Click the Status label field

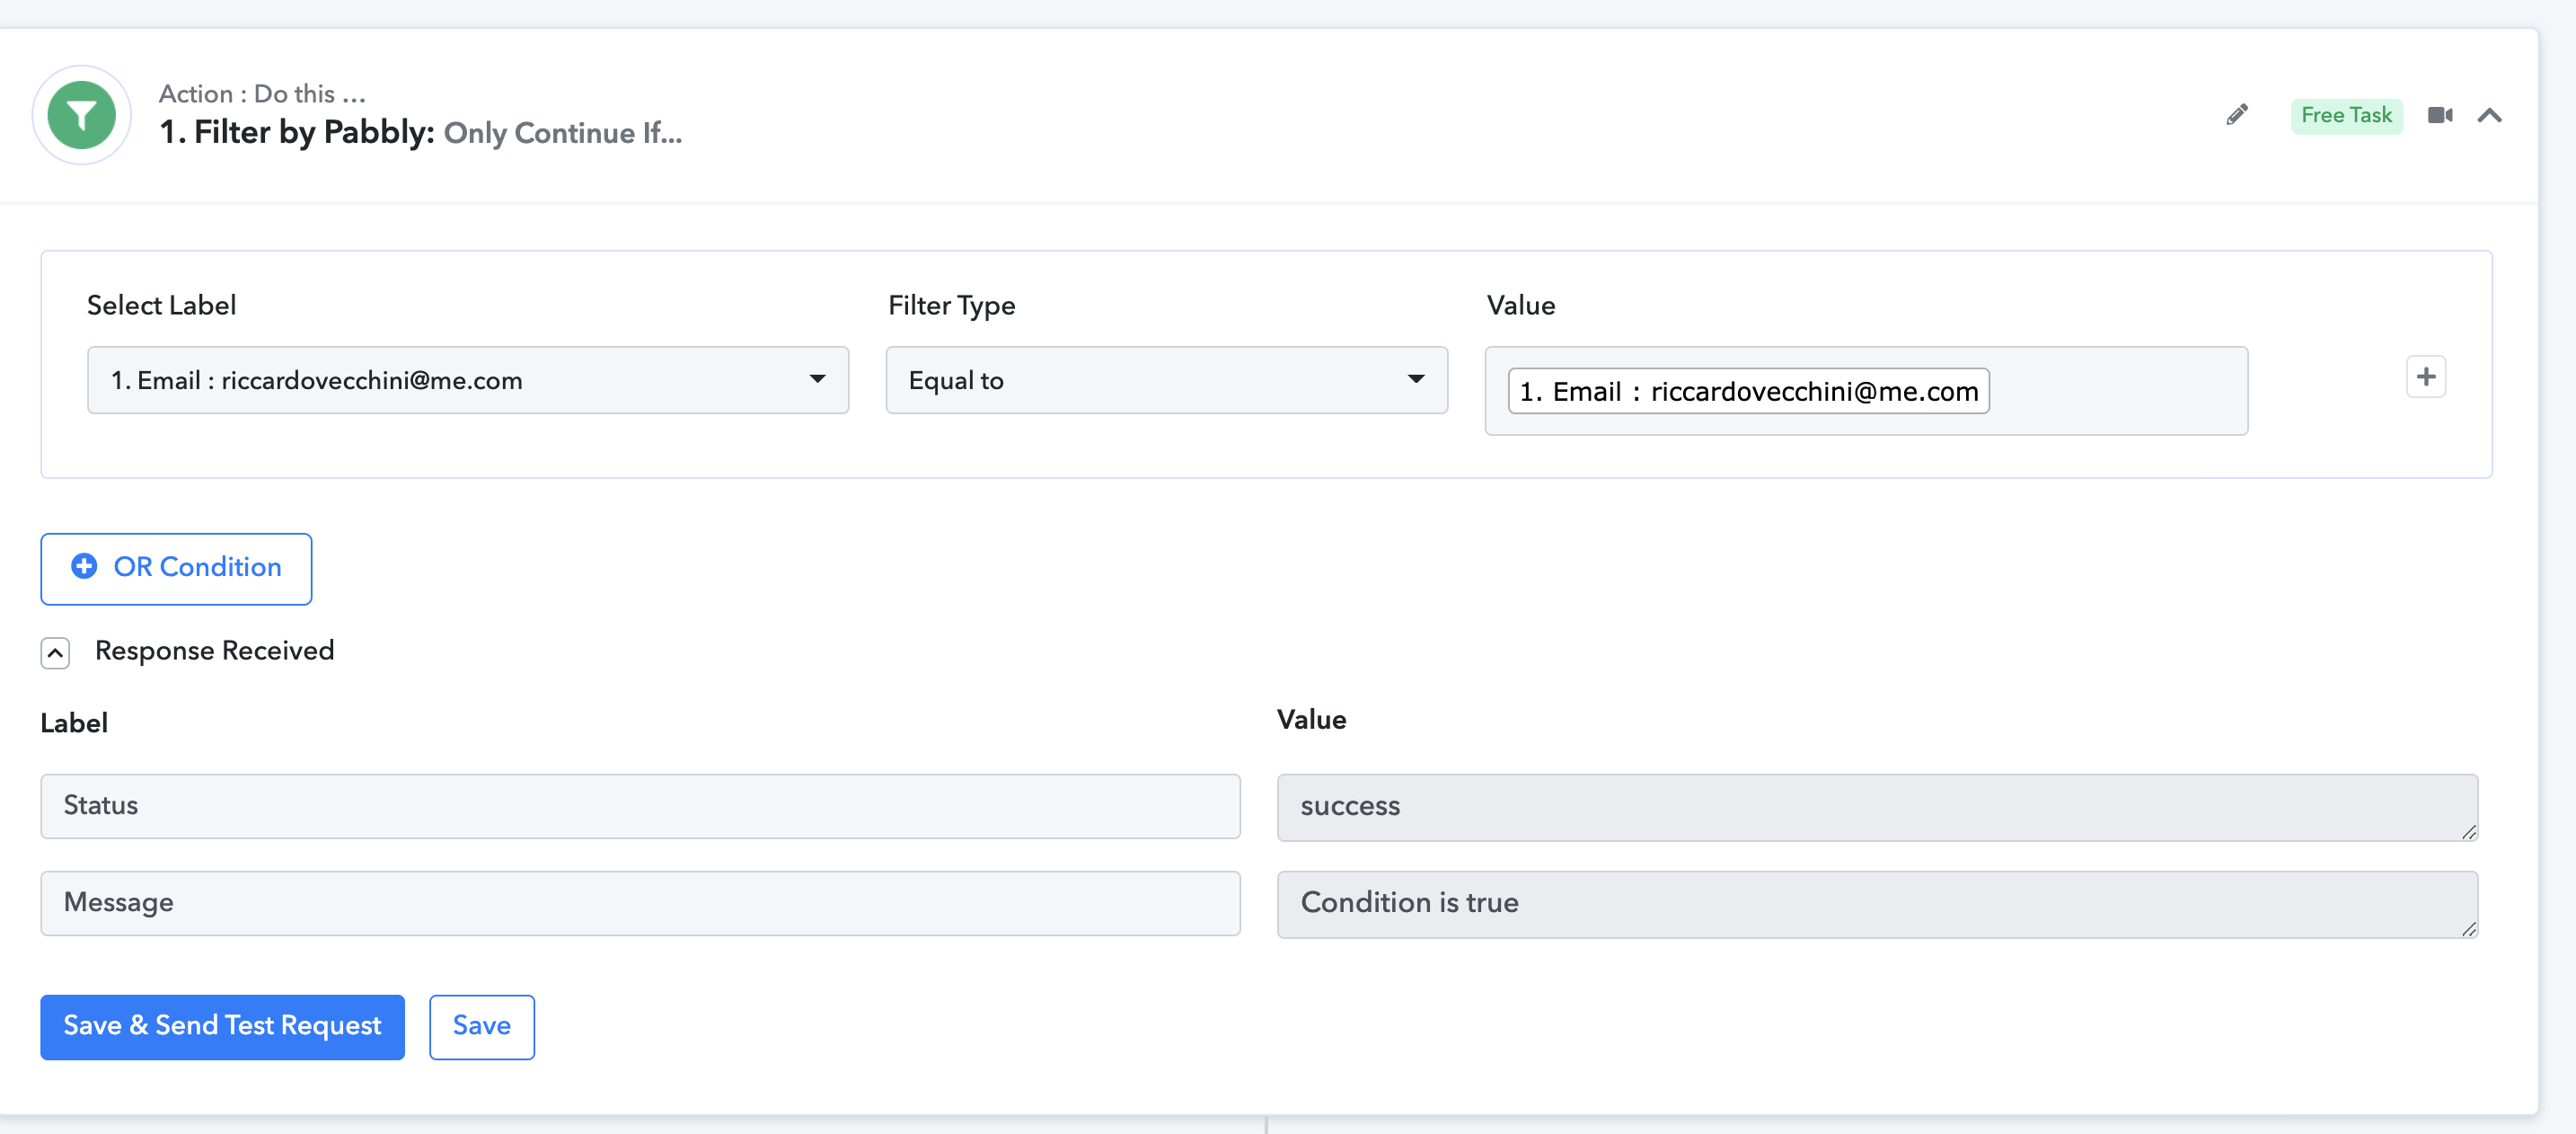point(640,806)
